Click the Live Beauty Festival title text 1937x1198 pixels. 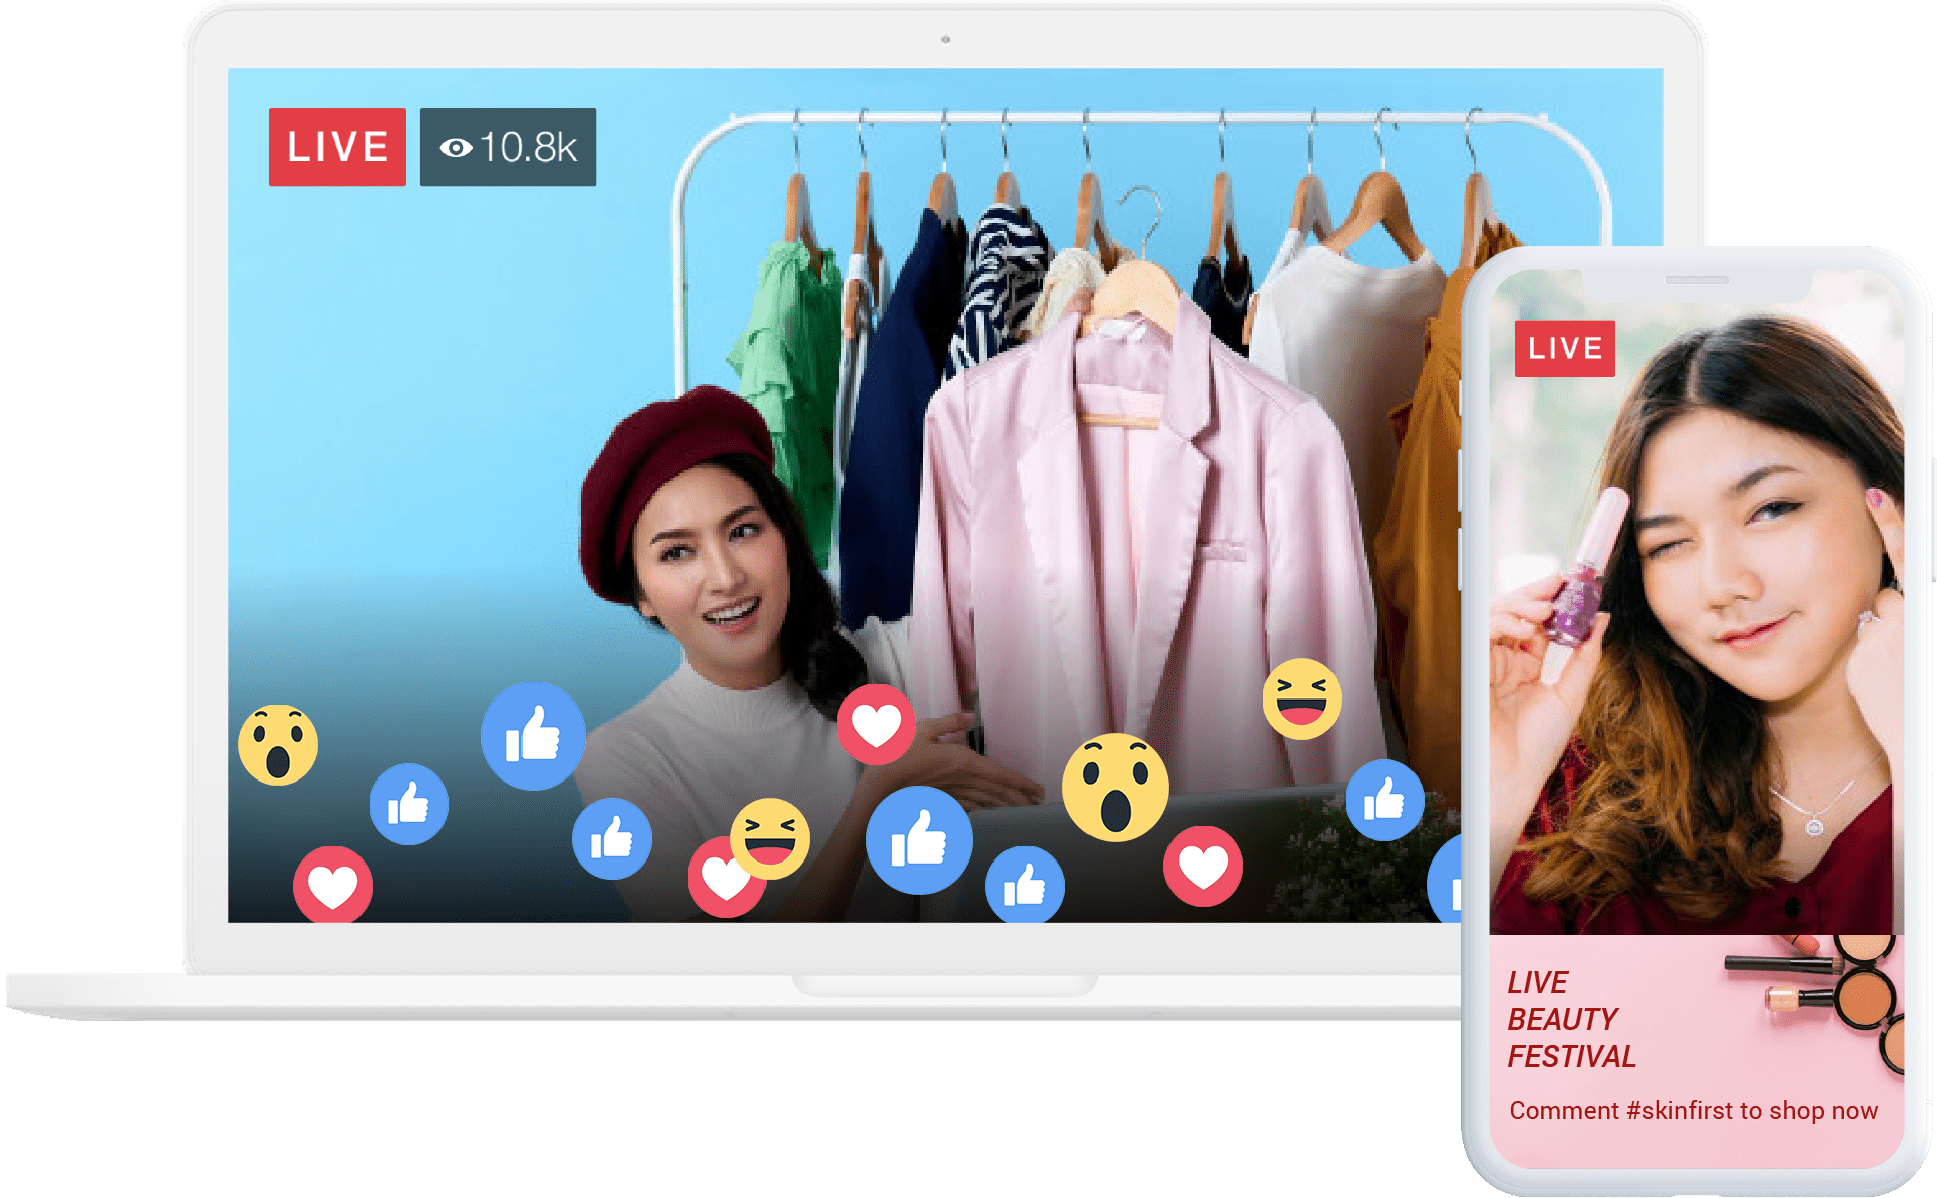1571,1019
